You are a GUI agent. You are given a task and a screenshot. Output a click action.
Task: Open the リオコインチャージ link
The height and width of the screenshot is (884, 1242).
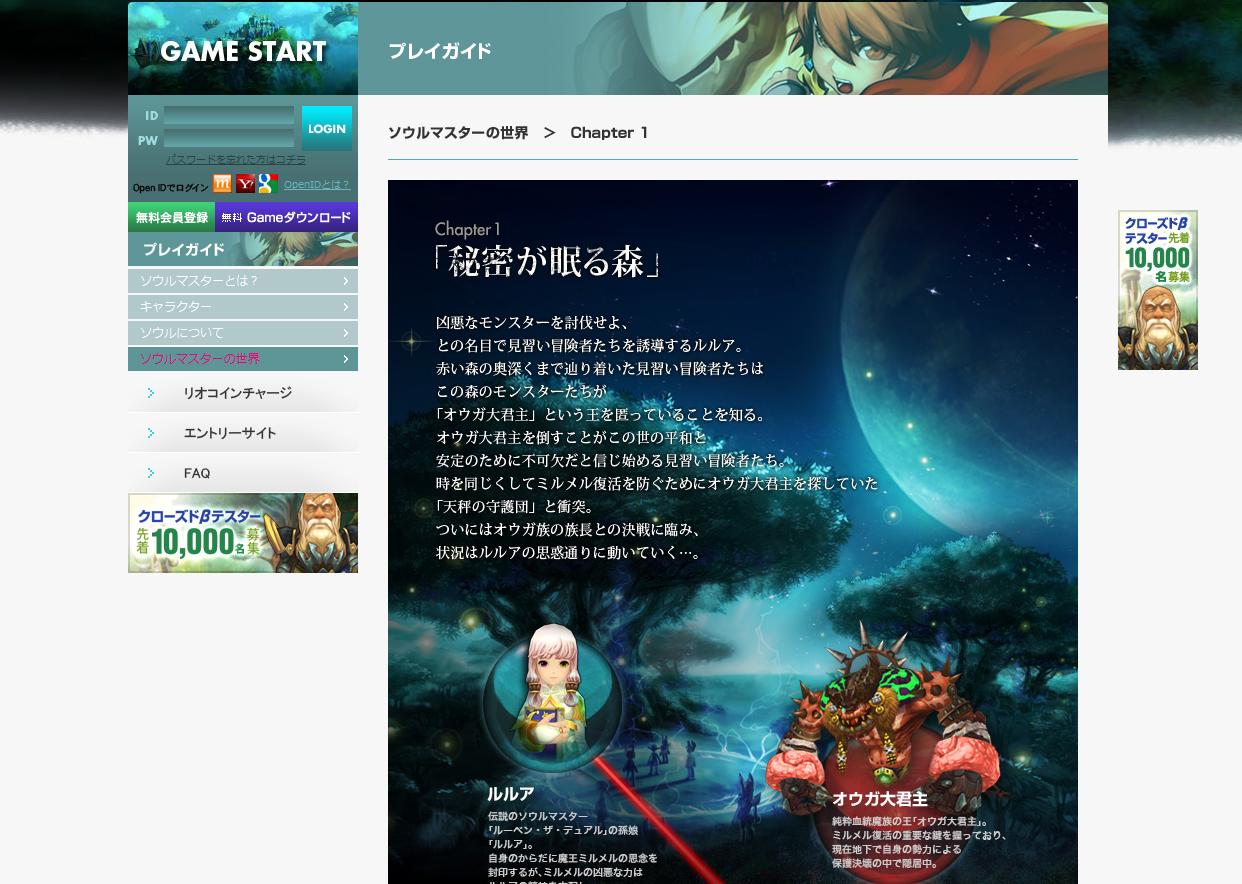[243, 393]
